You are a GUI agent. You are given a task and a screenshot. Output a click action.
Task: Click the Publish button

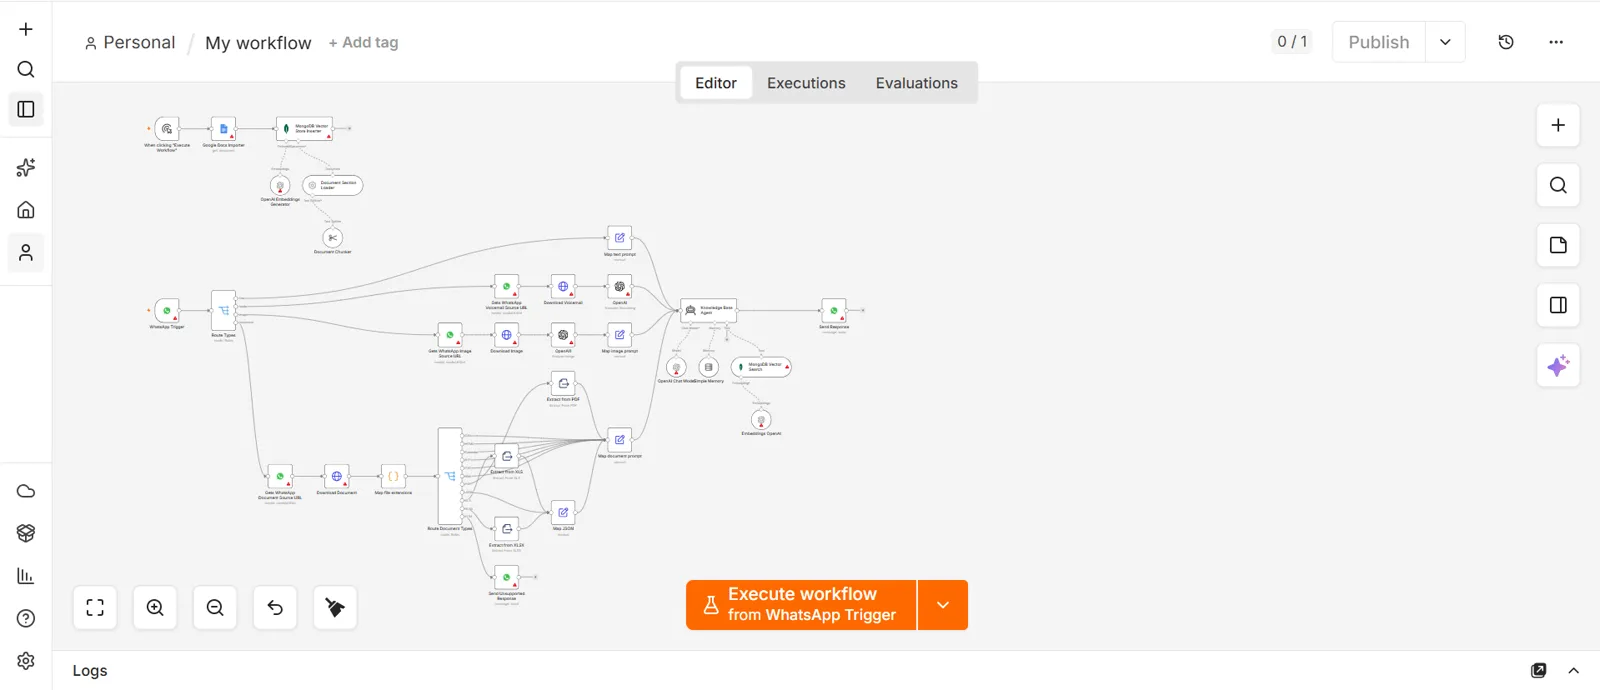point(1378,42)
